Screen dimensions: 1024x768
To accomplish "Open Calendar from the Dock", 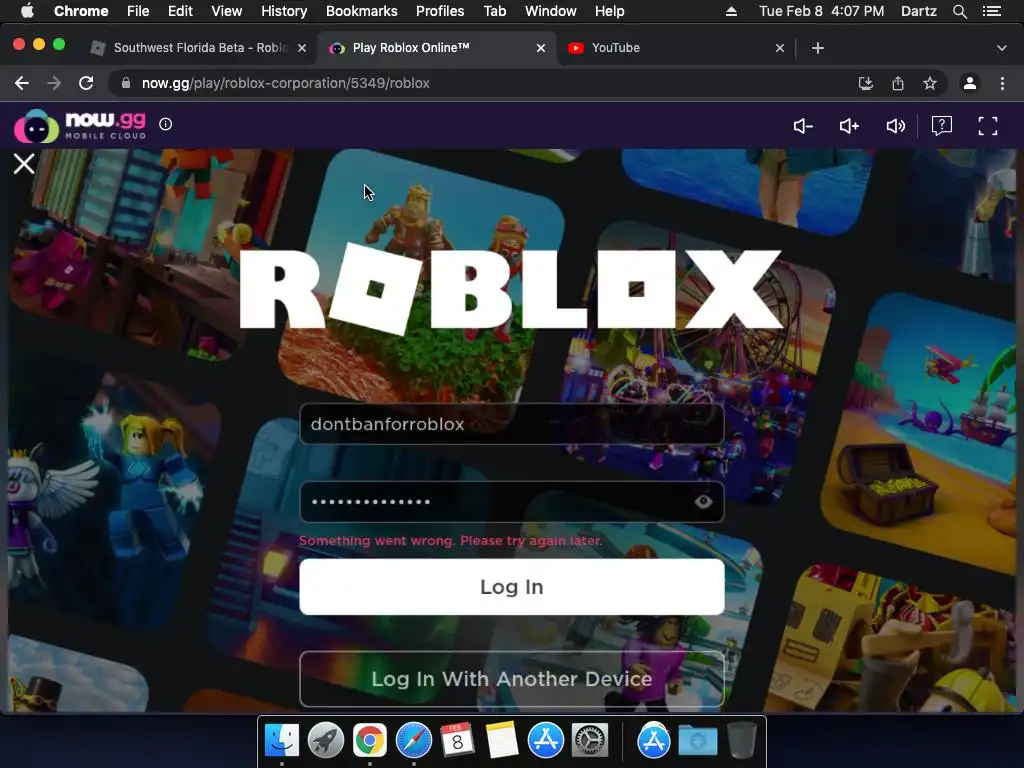I will (x=457, y=740).
